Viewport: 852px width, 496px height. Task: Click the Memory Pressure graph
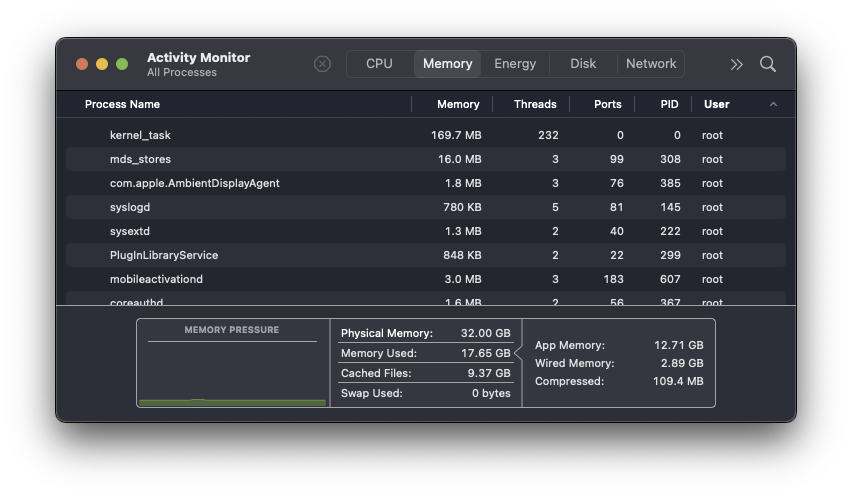coord(232,370)
